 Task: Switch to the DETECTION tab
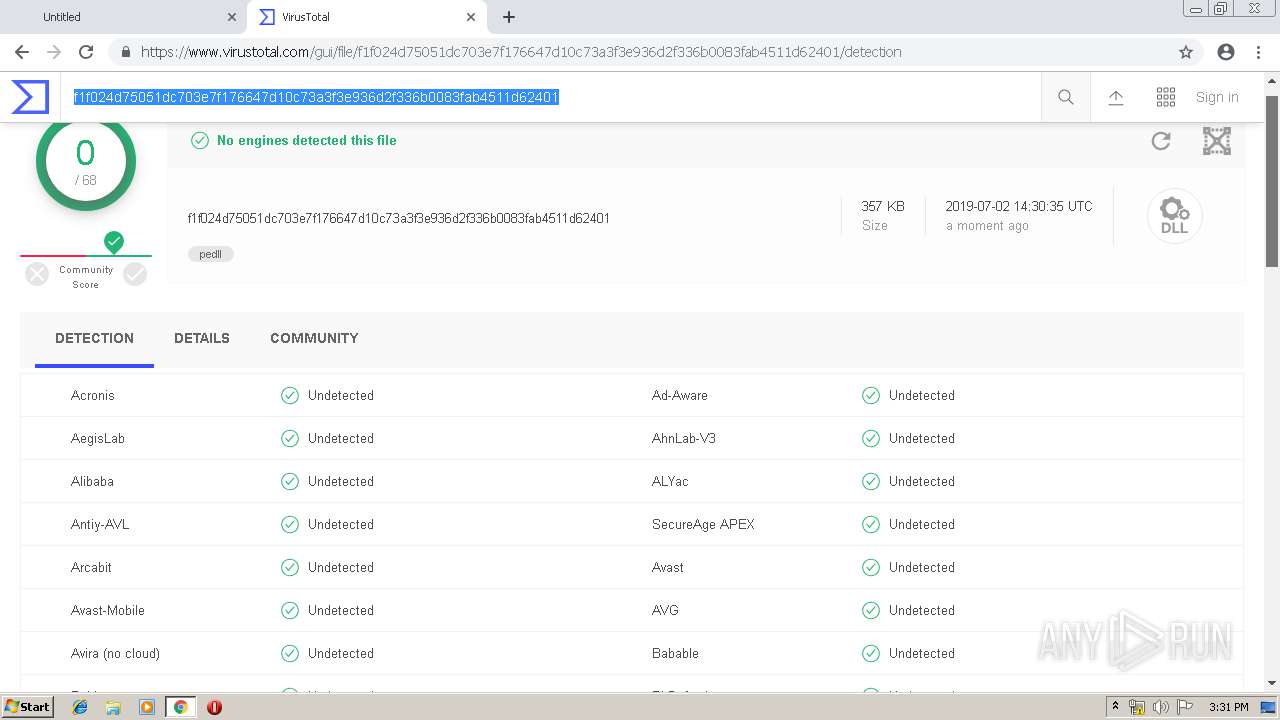[x=94, y=338]
